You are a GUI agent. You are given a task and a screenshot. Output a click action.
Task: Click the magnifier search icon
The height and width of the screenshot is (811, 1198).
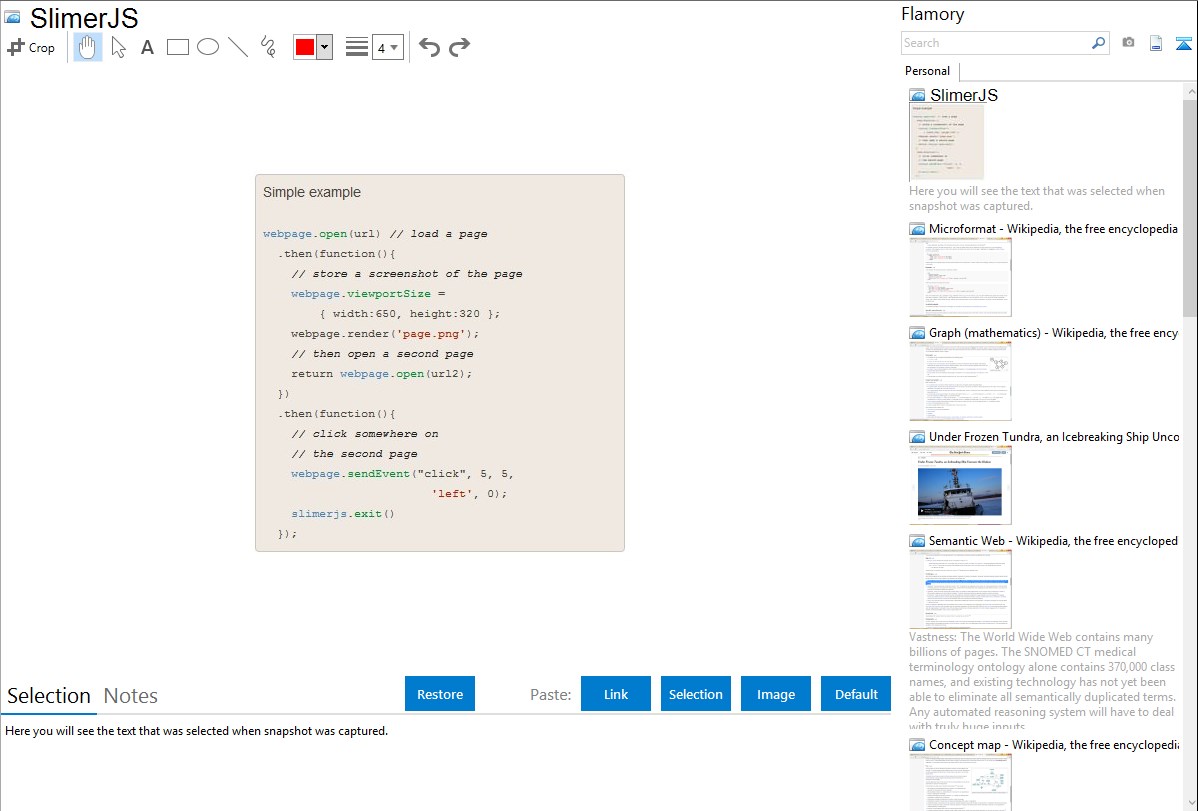coord(1098,43)
